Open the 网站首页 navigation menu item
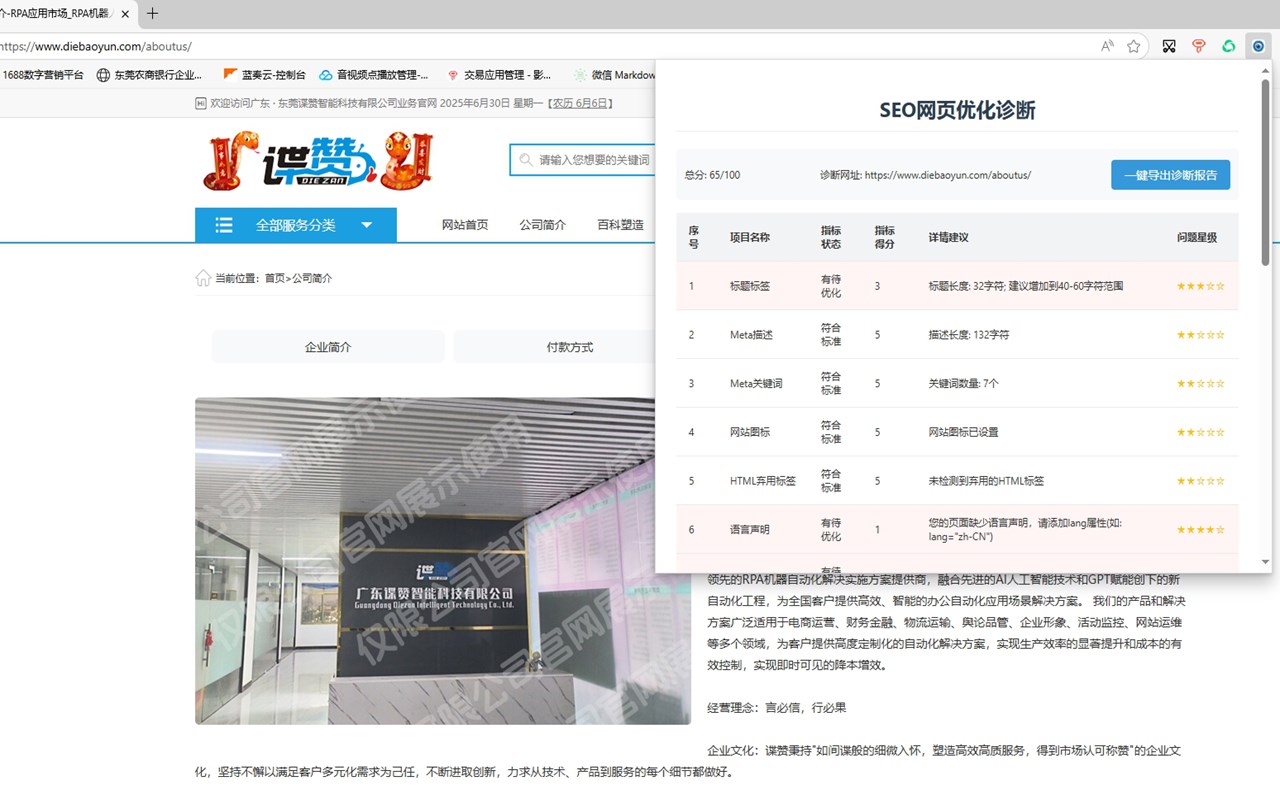 (x=463, y=225)
